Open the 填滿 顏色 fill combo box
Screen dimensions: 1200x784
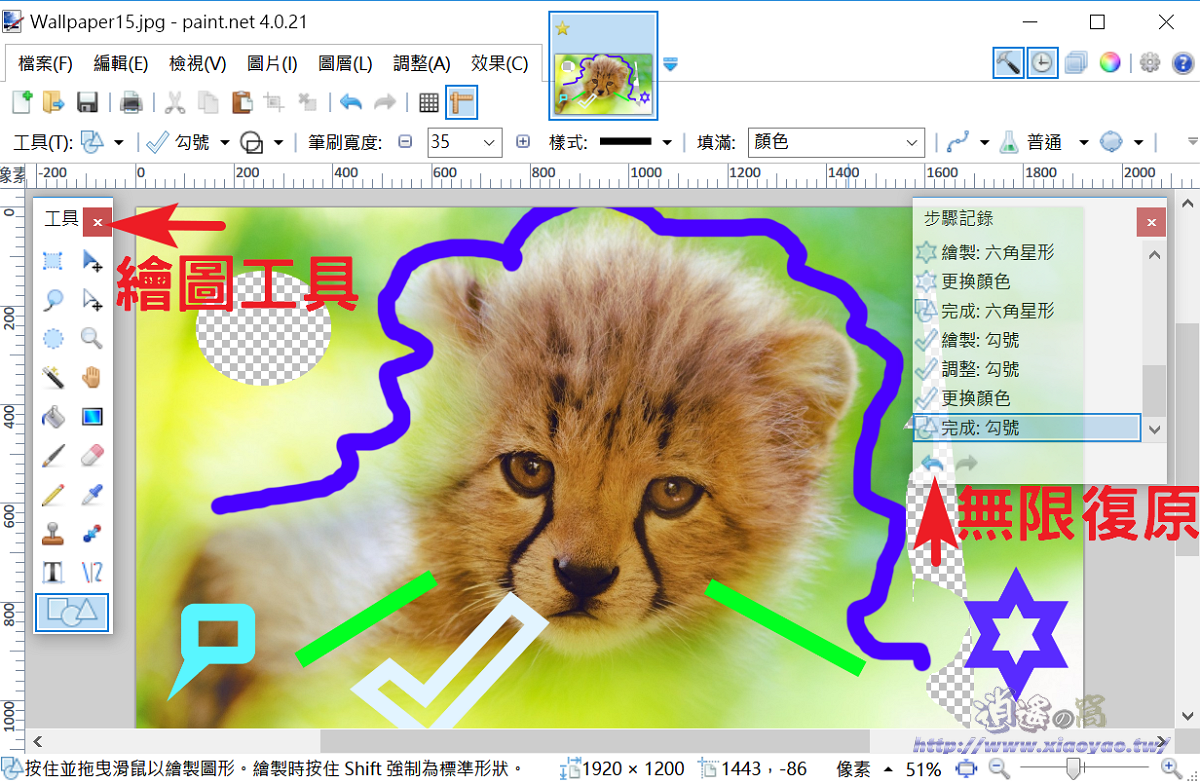(x=836, y=142)
